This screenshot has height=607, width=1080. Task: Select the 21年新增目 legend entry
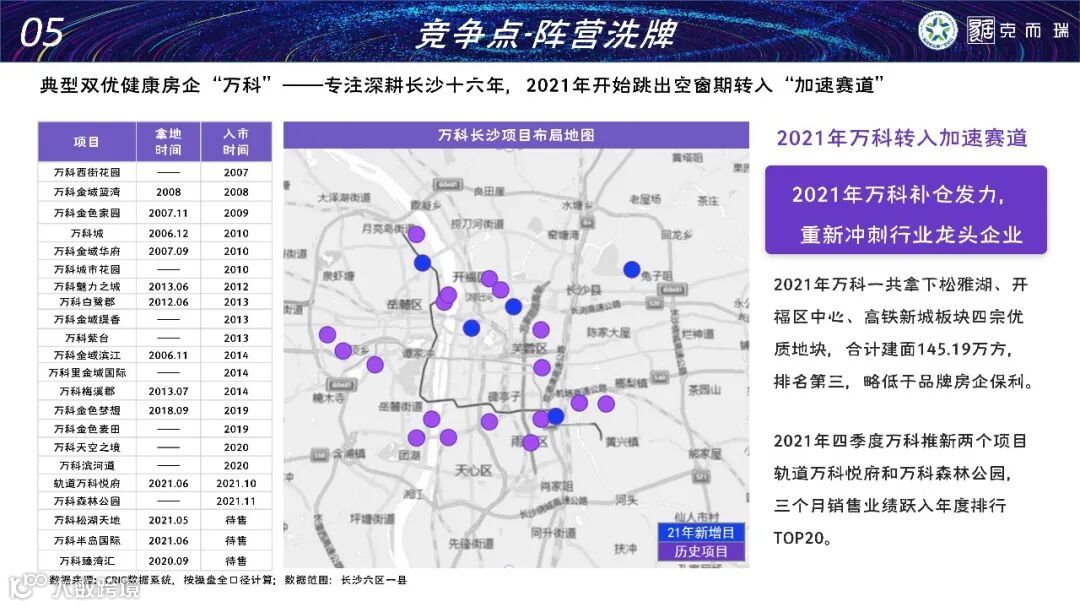point(700,532)
